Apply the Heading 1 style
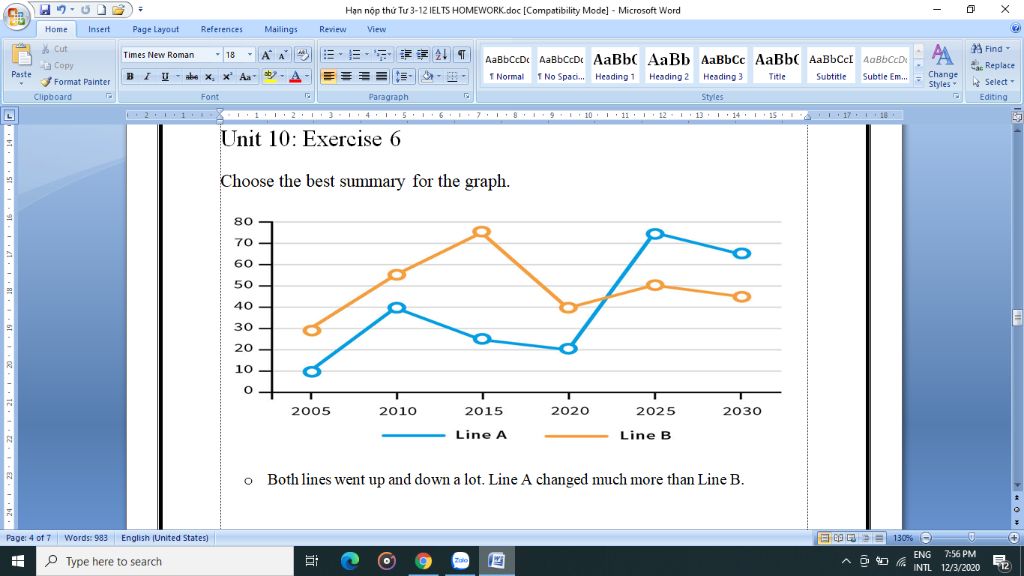 pyautogui.click(x=615, y=65)
